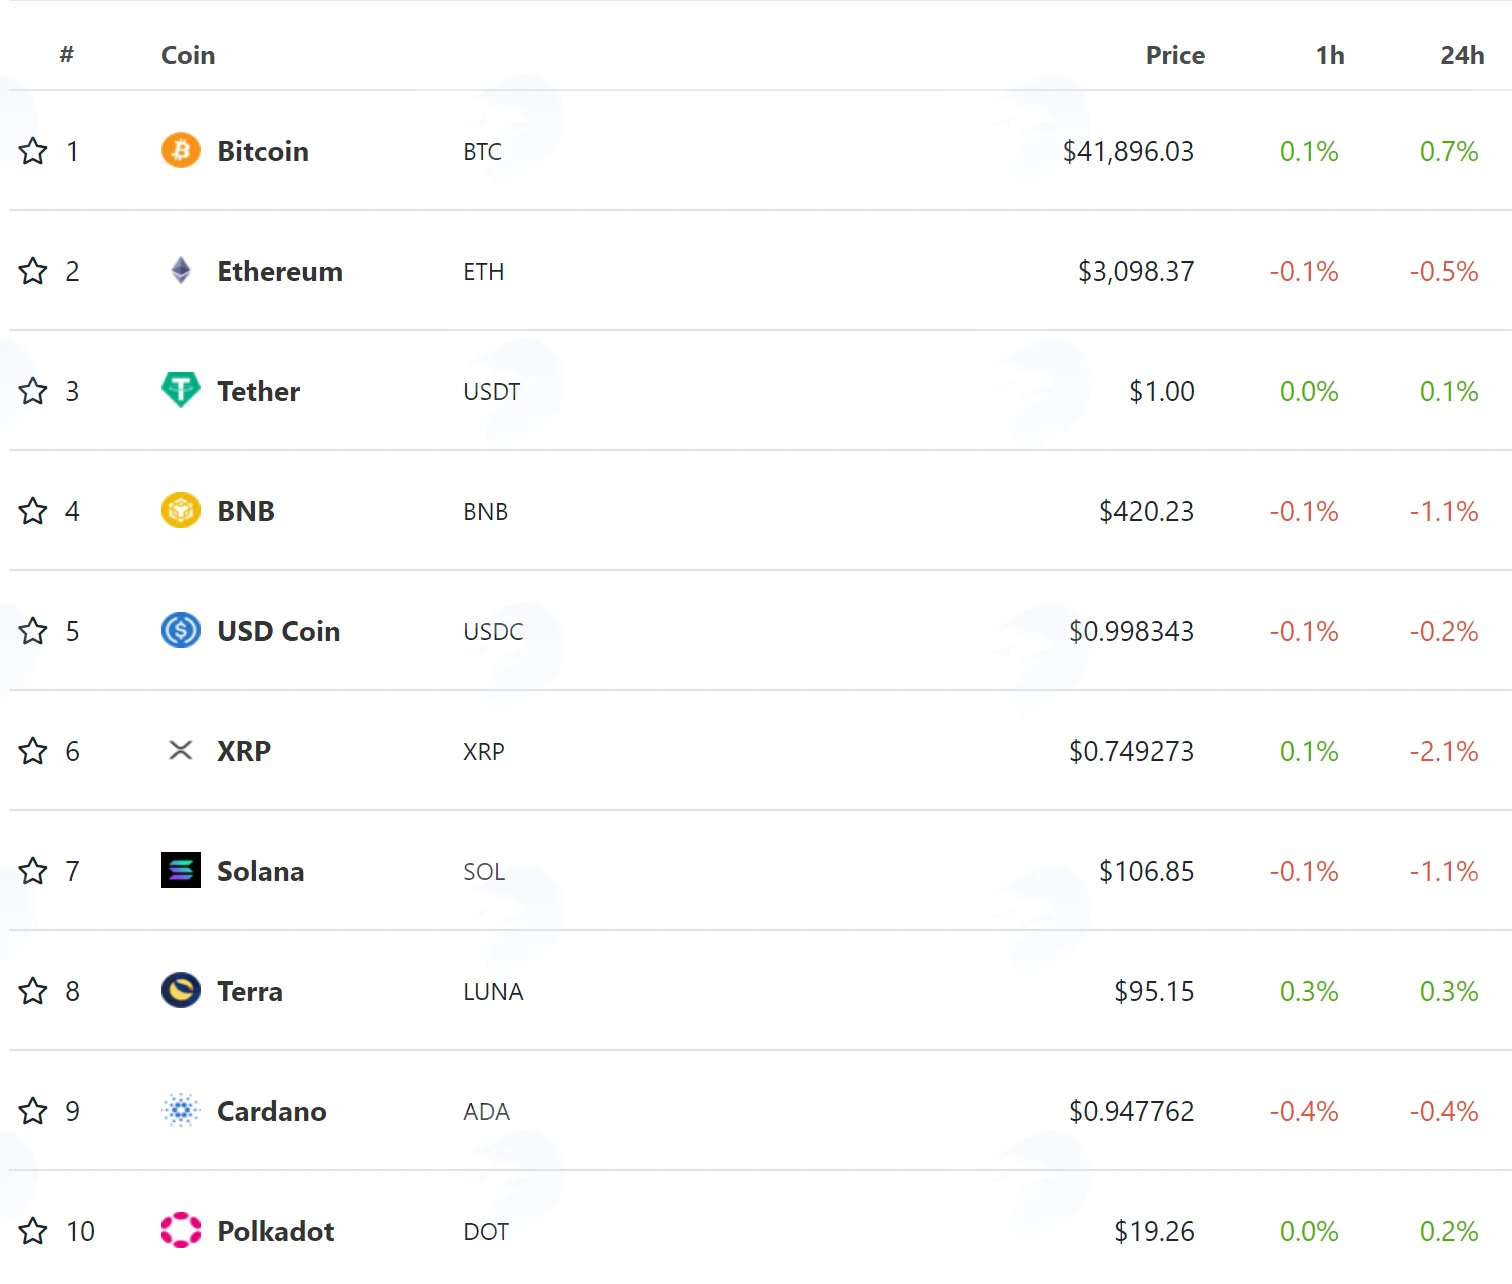
Task: Click the Solana logo icon
Action: [x=181, y=871]
